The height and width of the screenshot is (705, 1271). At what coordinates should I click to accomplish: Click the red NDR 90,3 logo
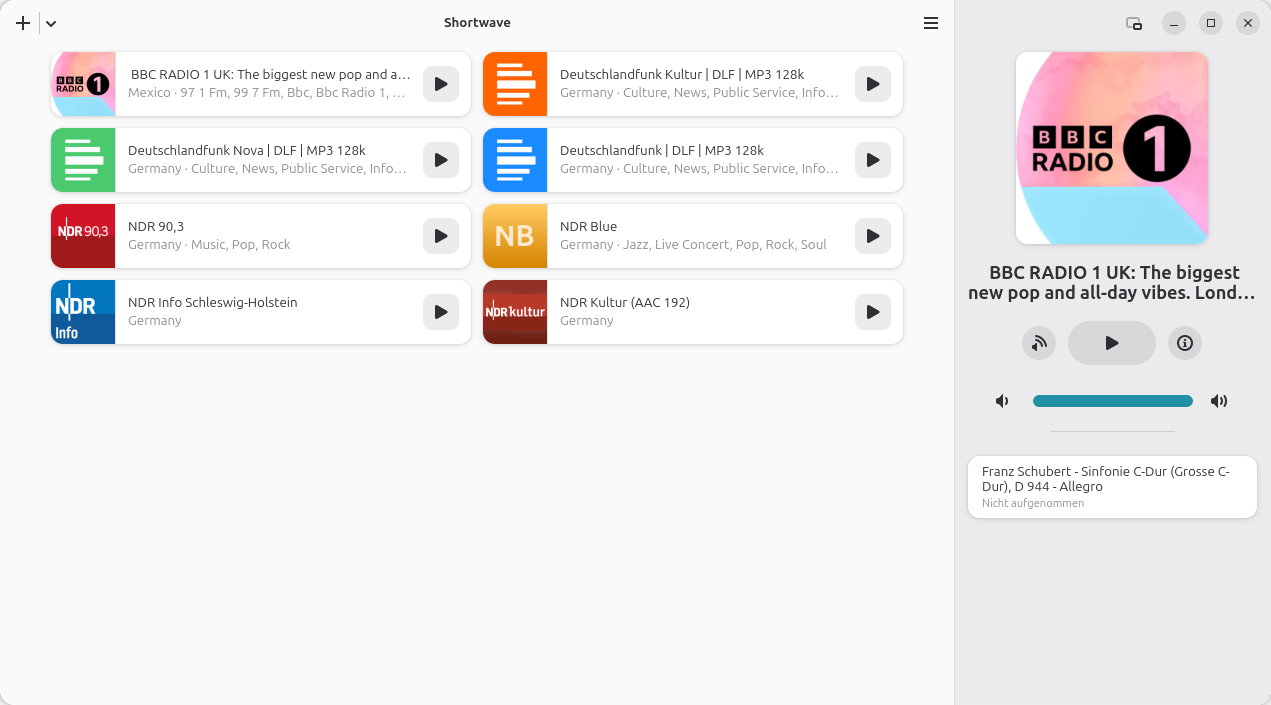tap(83, 236)
